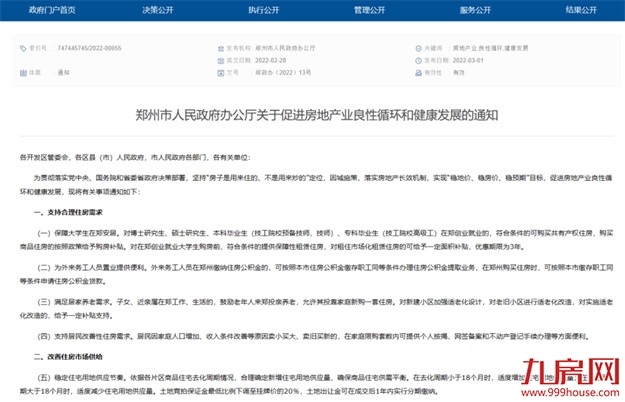The width and height of the screenshot is (625, 402).
Task: Select the genre value 通知
Action: (63, 73)
